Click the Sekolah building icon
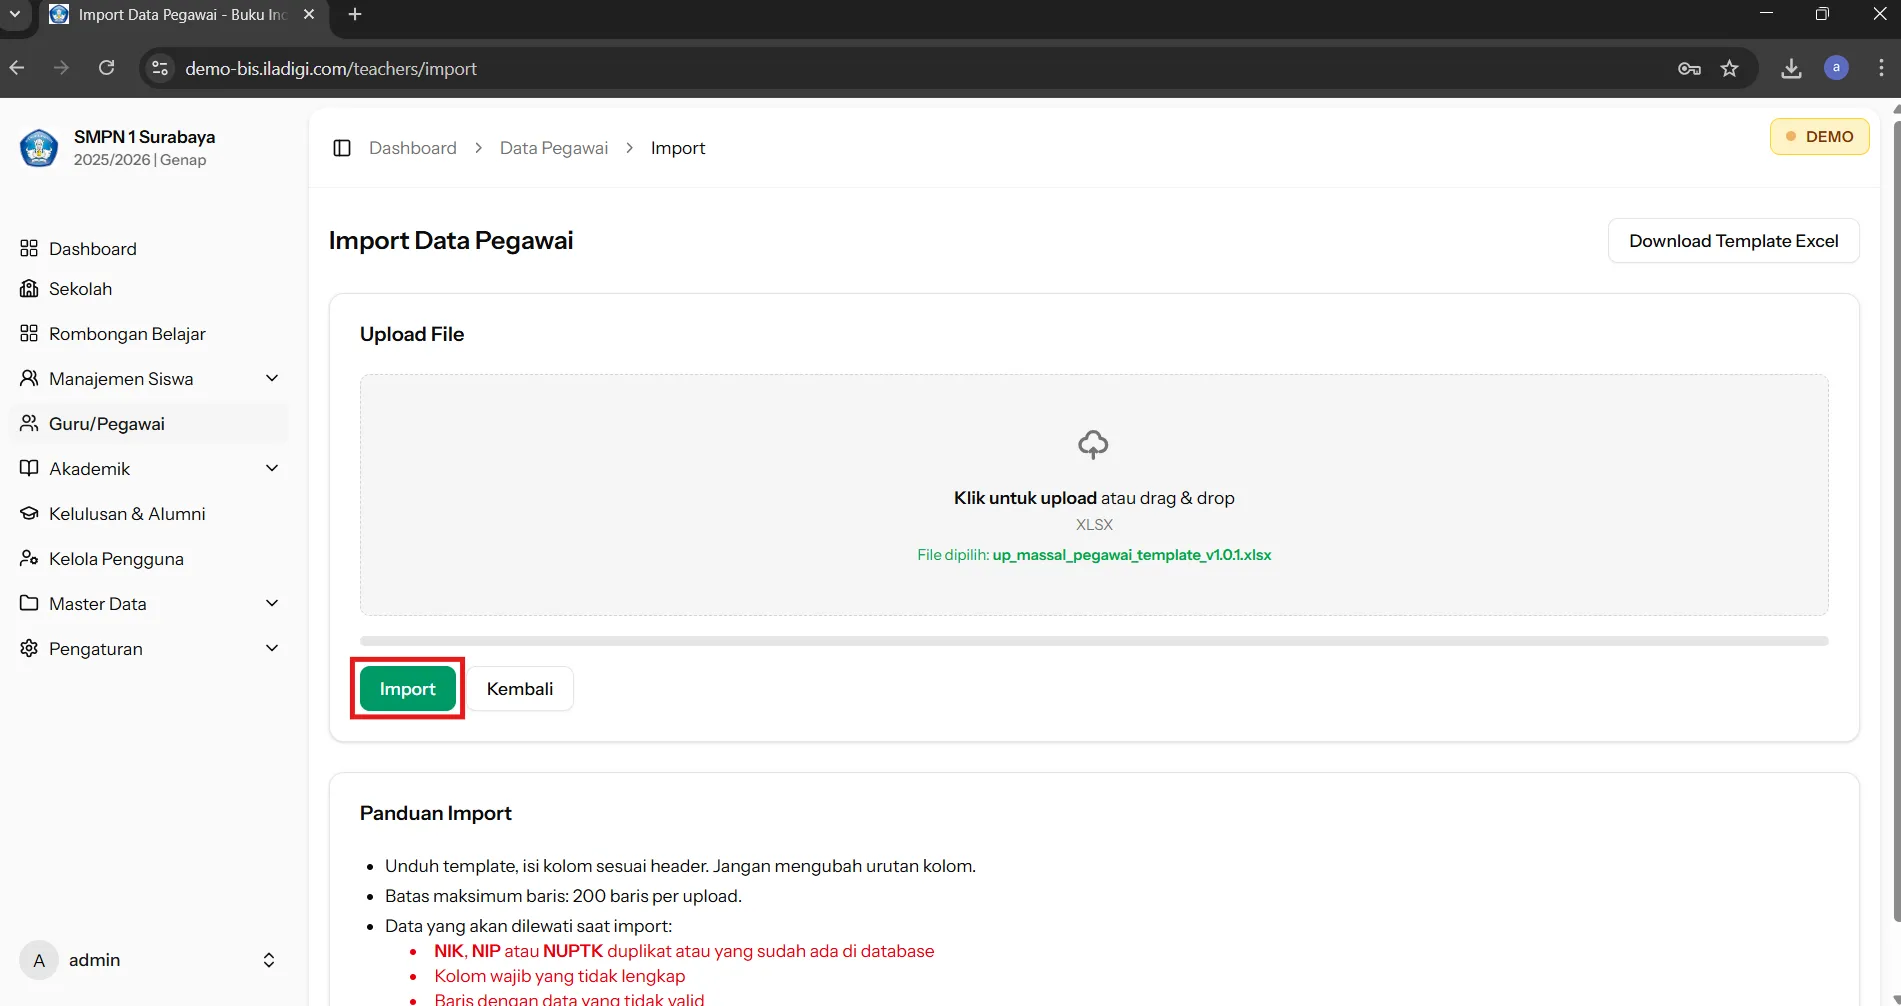This screenshot has width=1901, height=1006. click(29, 288)
